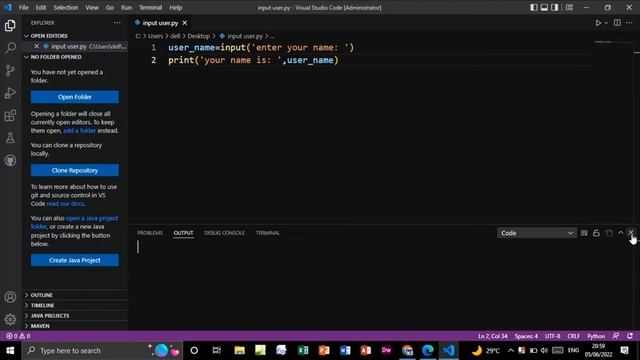Split the editor to the right
Screen dimensions: 640x360
coord(617,23)
